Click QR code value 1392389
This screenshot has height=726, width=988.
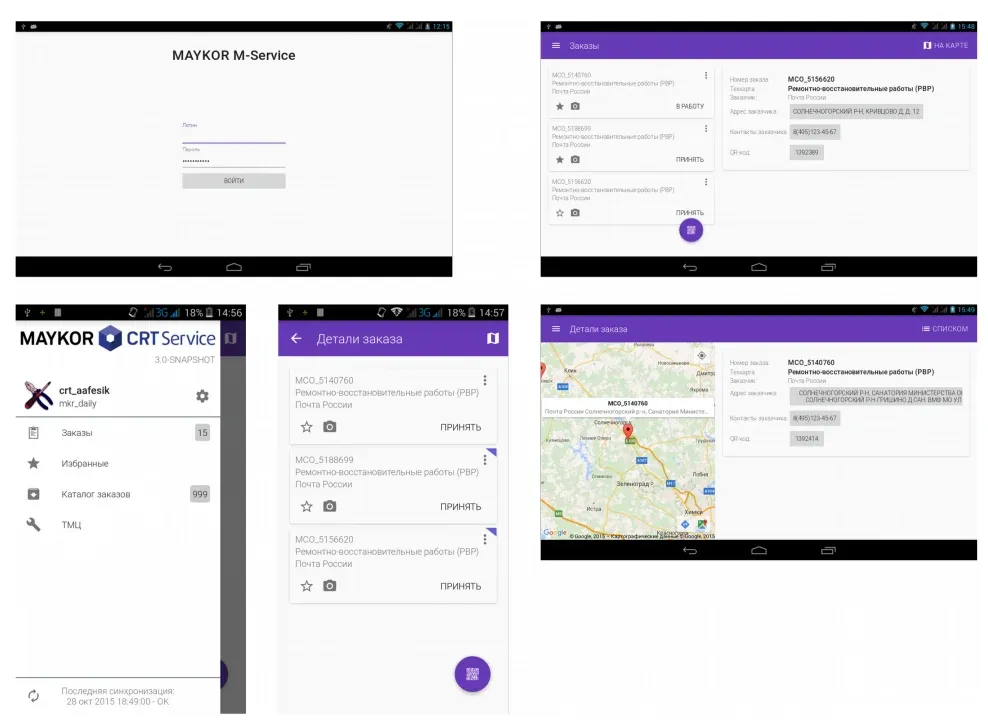[807, 153]
